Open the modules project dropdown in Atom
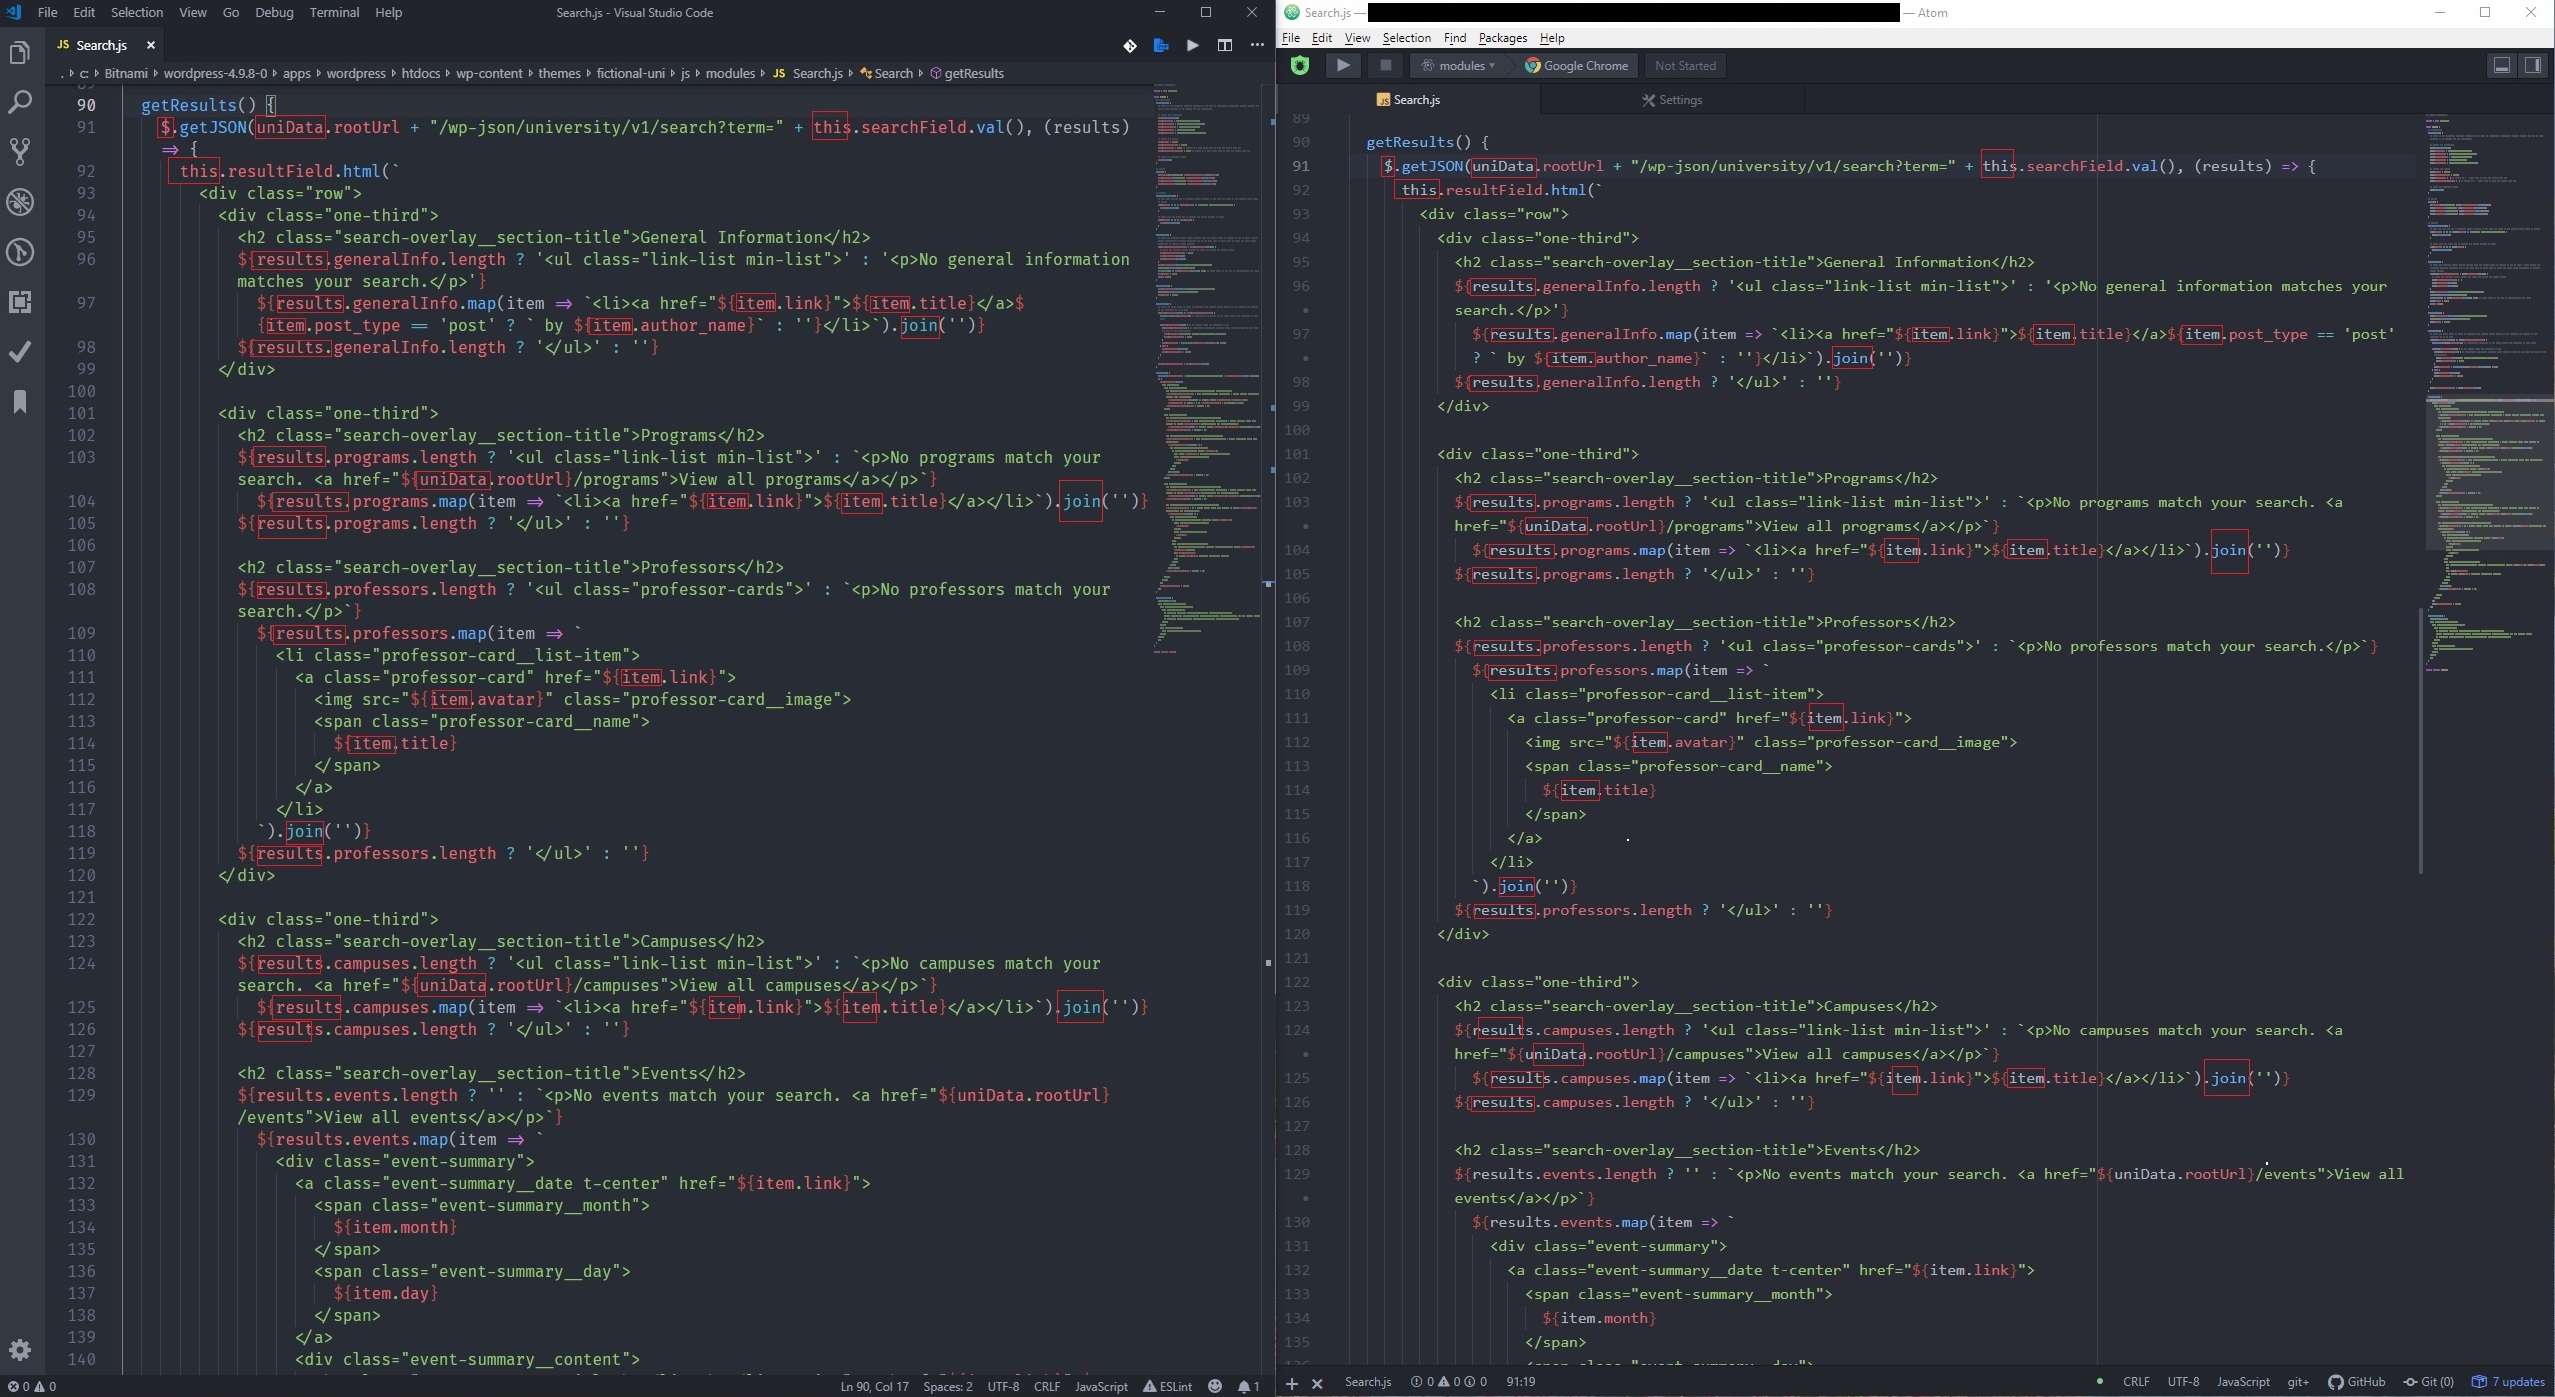 (1459, 65)
